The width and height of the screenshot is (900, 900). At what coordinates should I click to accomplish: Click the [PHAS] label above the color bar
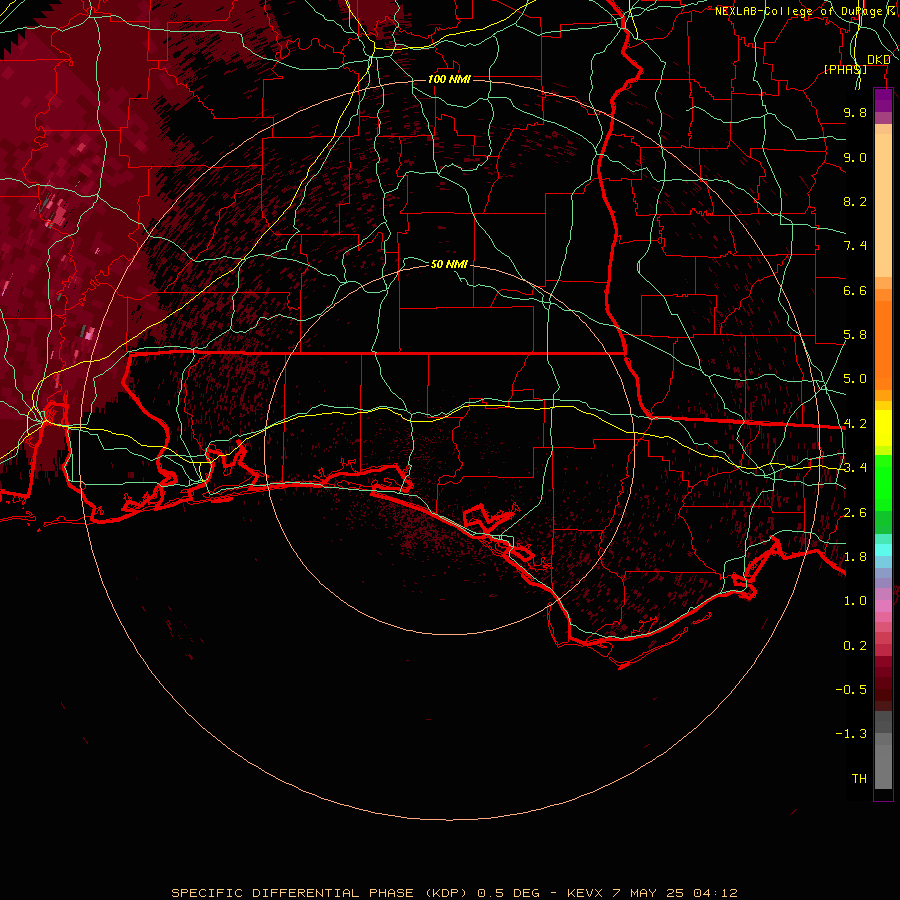click(x=845, y=69)
